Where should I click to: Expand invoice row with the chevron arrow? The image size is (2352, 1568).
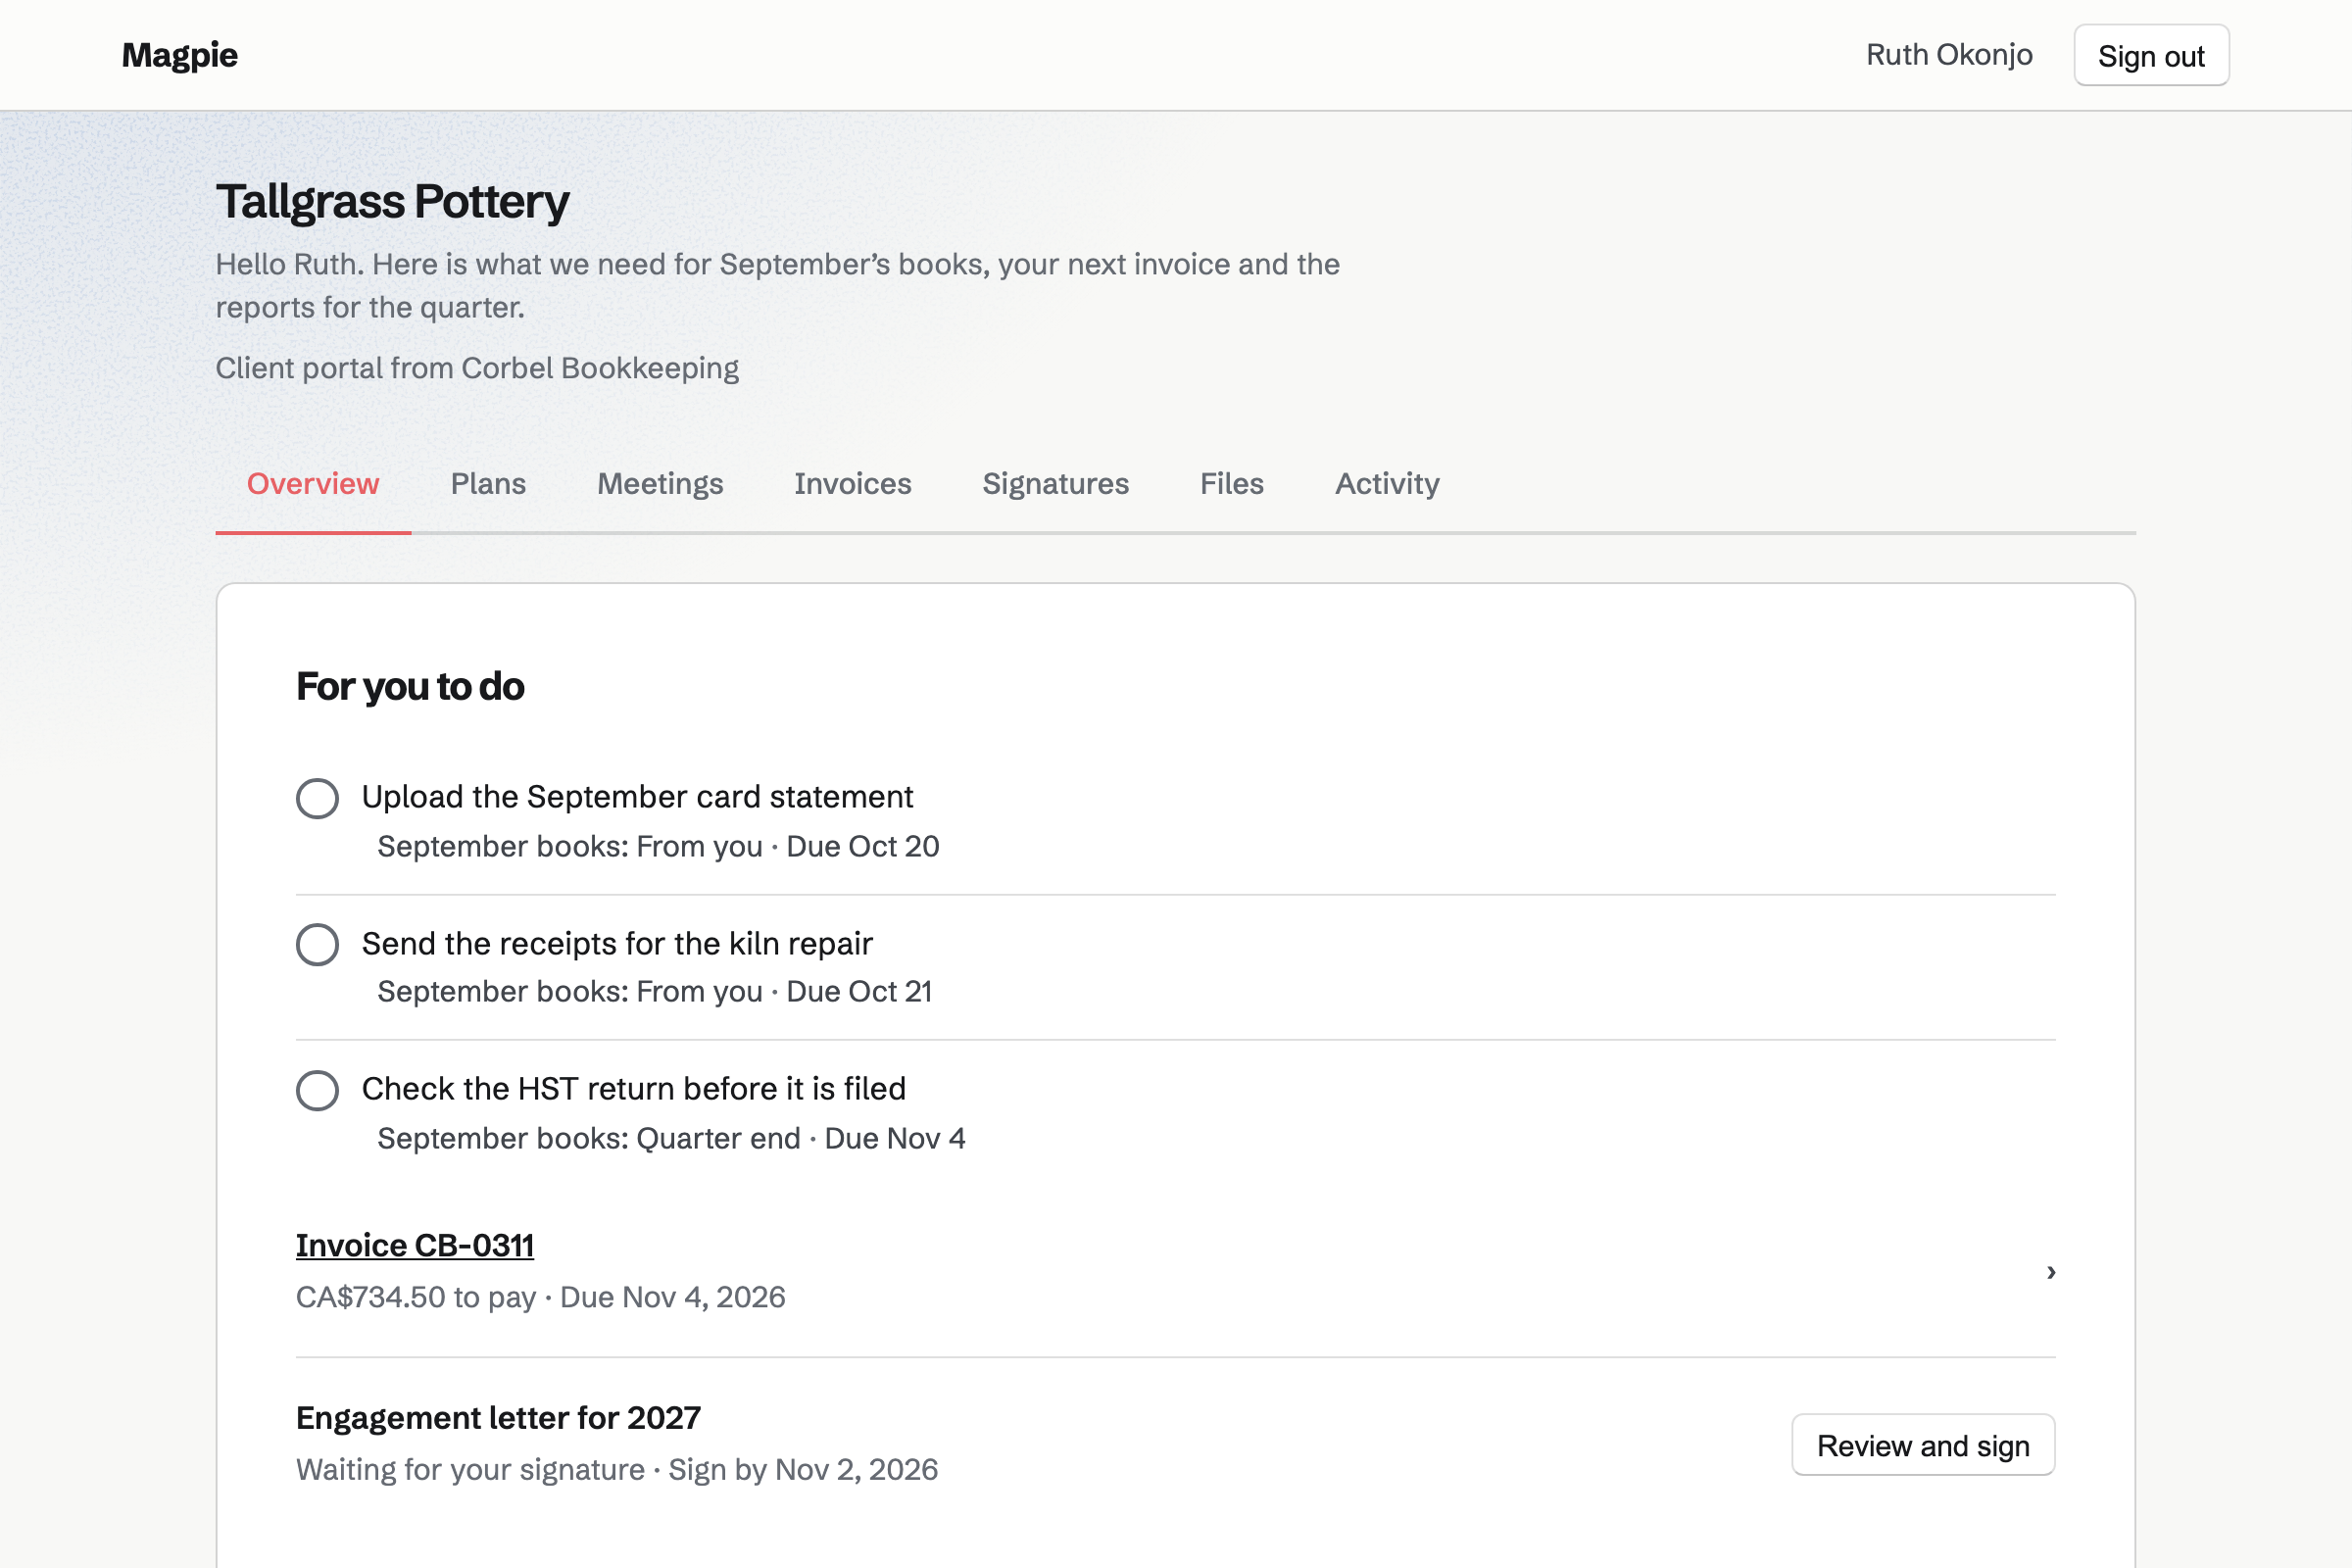click(2051, 1272)
